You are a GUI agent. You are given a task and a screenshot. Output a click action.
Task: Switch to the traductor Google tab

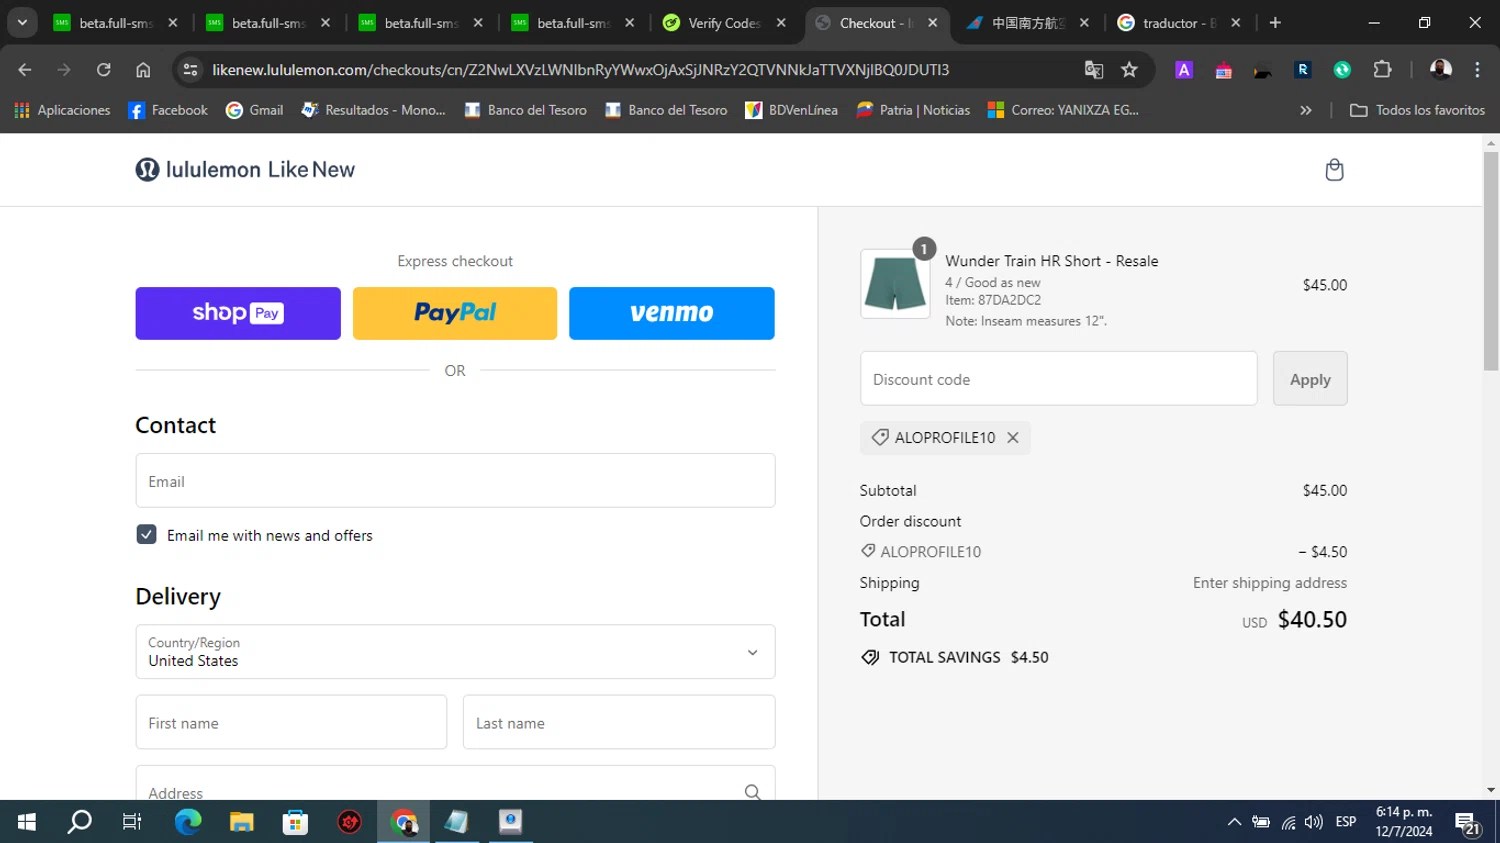click(1178, 23)
